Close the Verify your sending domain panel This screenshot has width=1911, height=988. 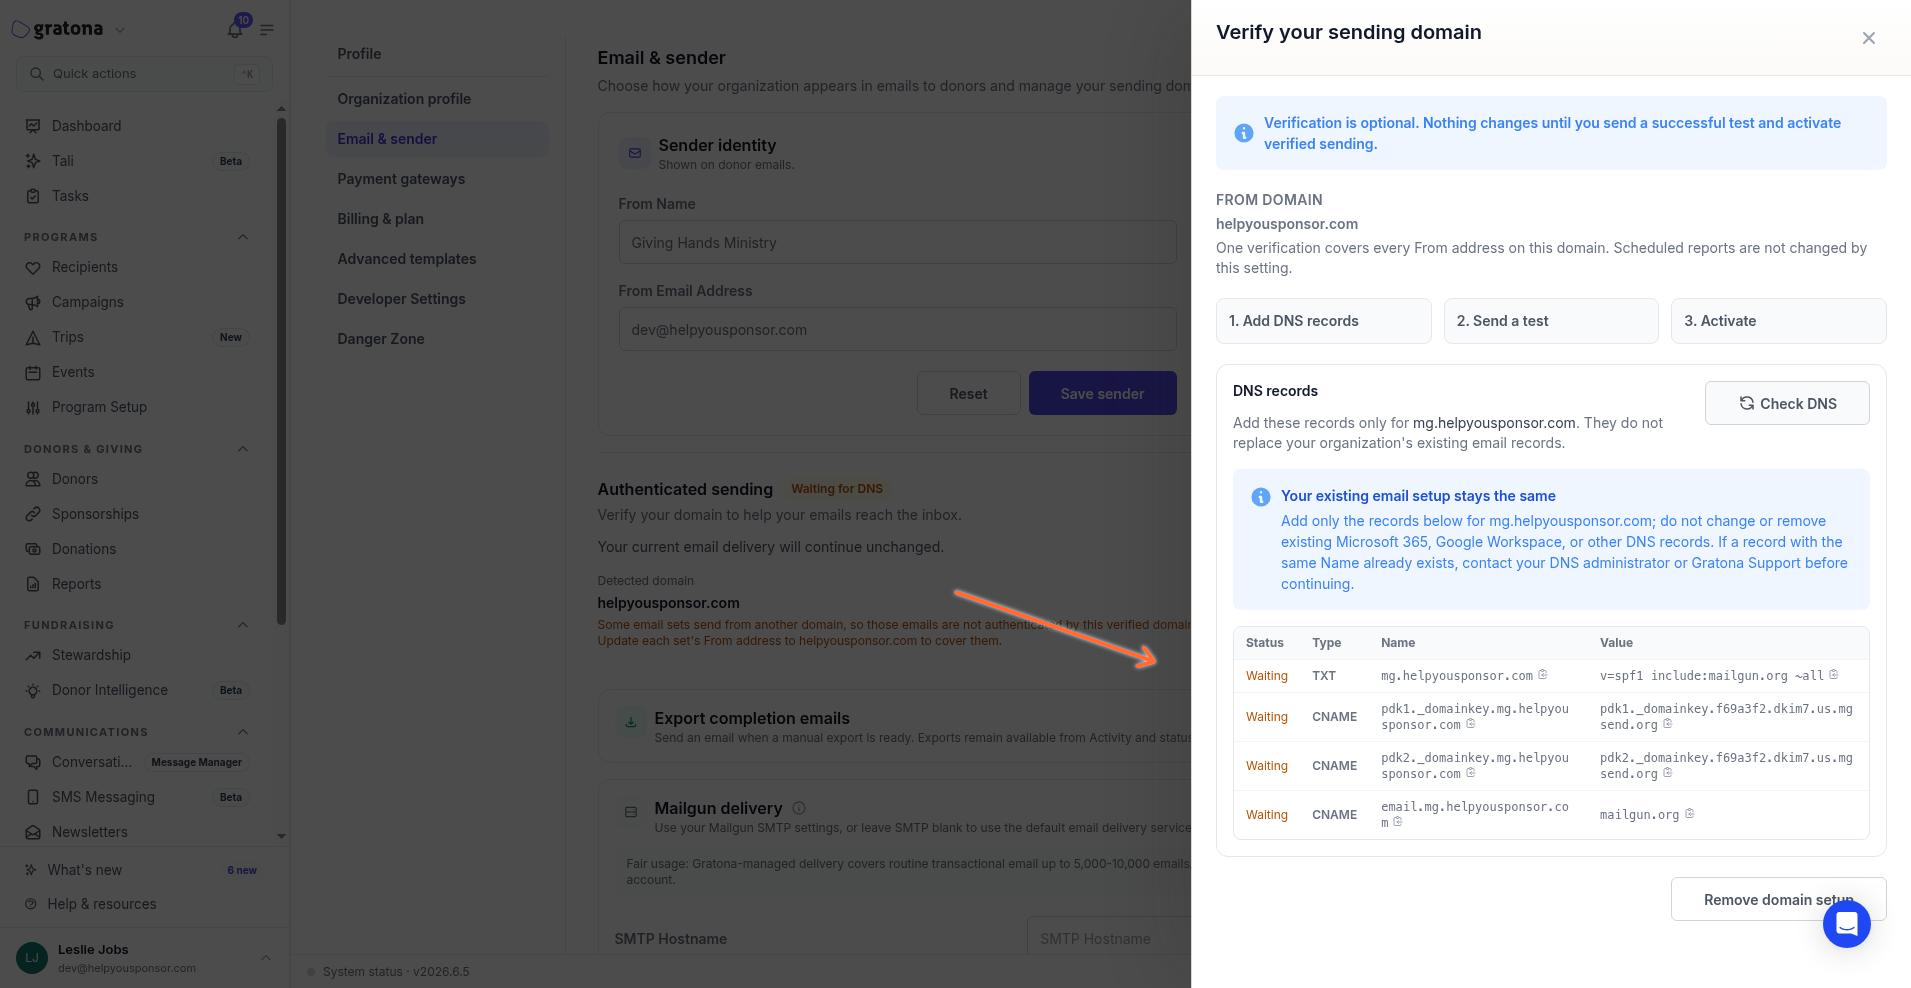click(x=1868, y=38)
